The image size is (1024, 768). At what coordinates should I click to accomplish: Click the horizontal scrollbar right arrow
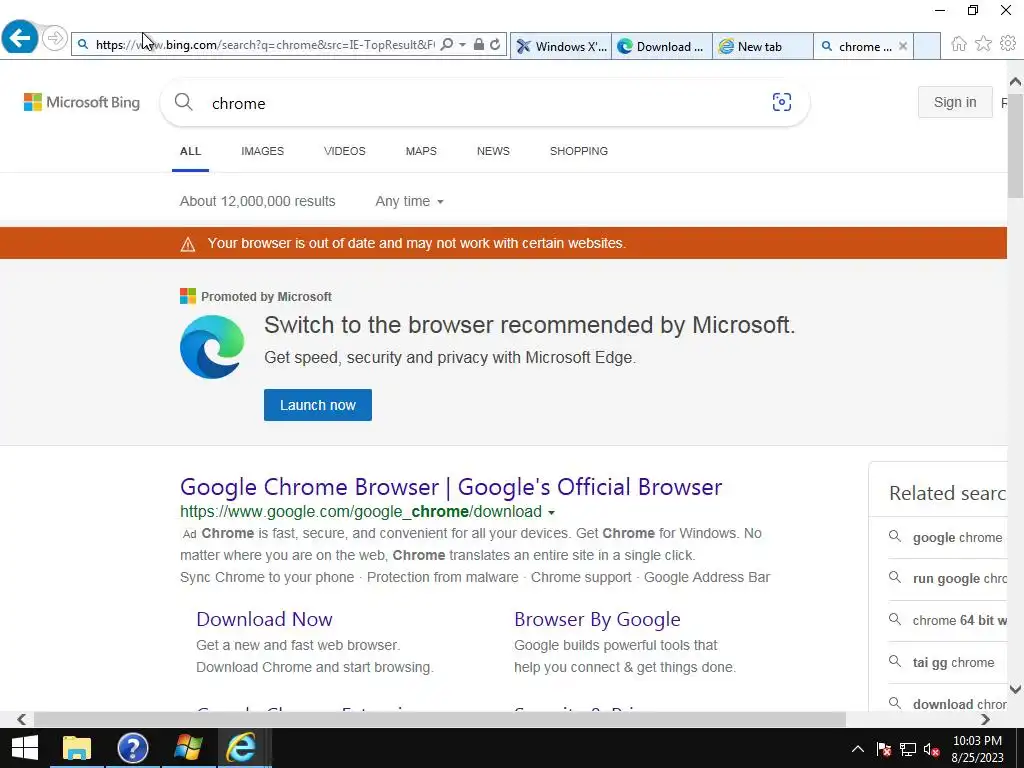pyautogui.click(x=985, y=719)
